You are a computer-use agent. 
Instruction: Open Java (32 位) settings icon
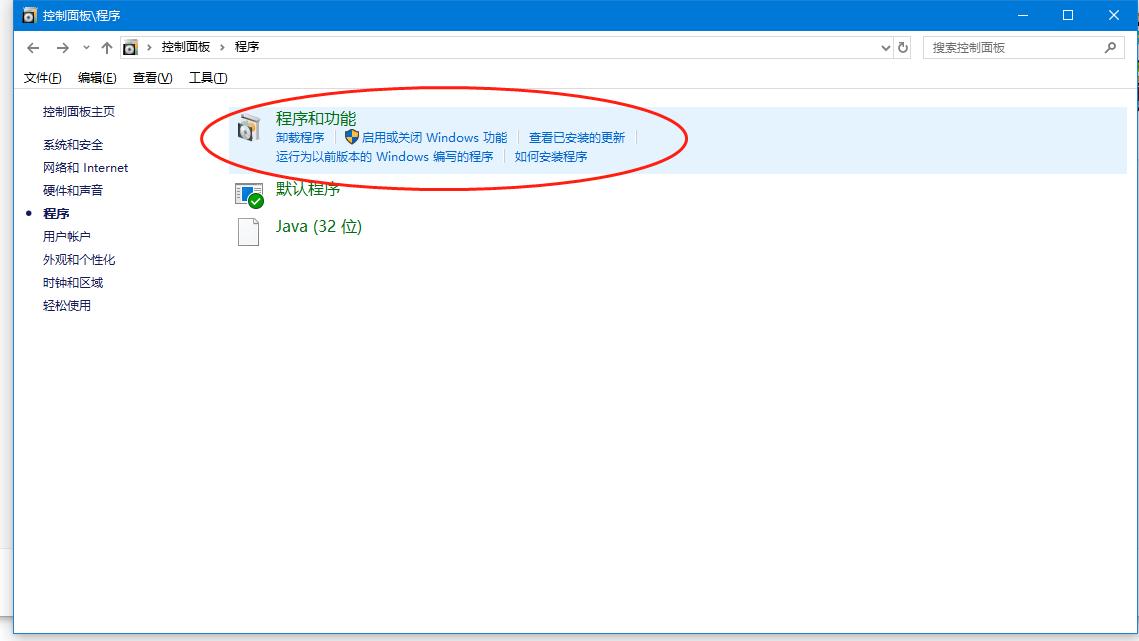tap(248, 230)
